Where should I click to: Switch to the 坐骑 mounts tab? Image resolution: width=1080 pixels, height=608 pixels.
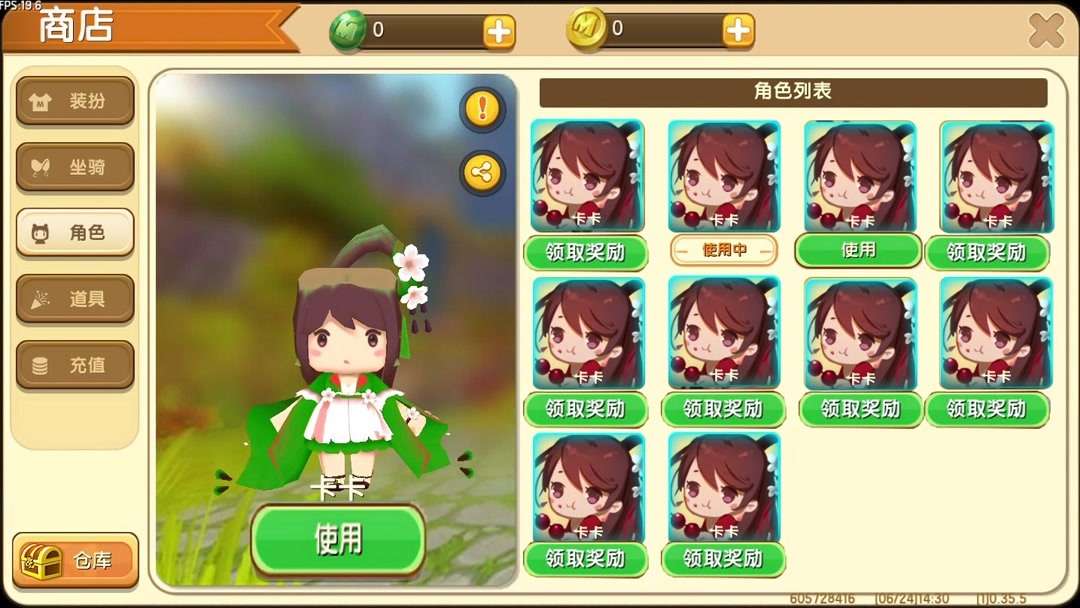[x=75, y=167]
